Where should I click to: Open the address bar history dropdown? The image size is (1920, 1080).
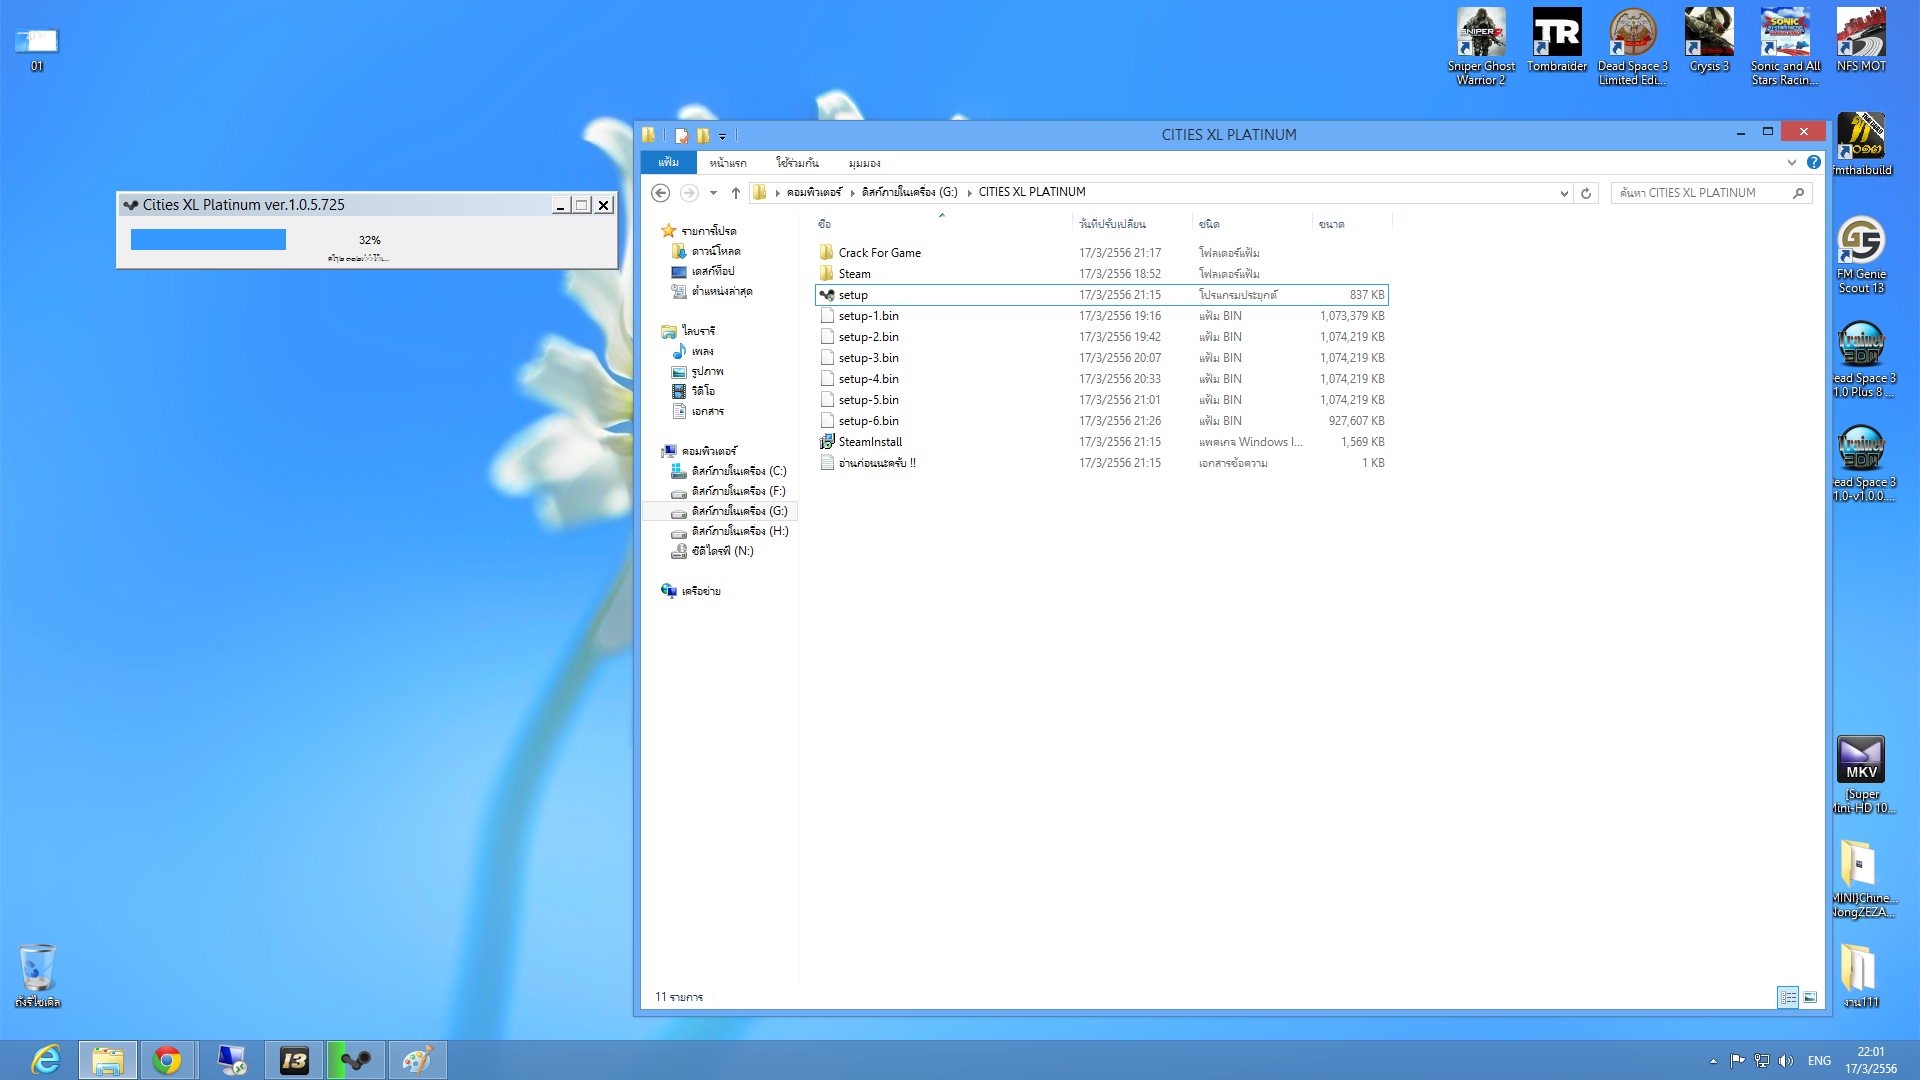[1564, 193]
